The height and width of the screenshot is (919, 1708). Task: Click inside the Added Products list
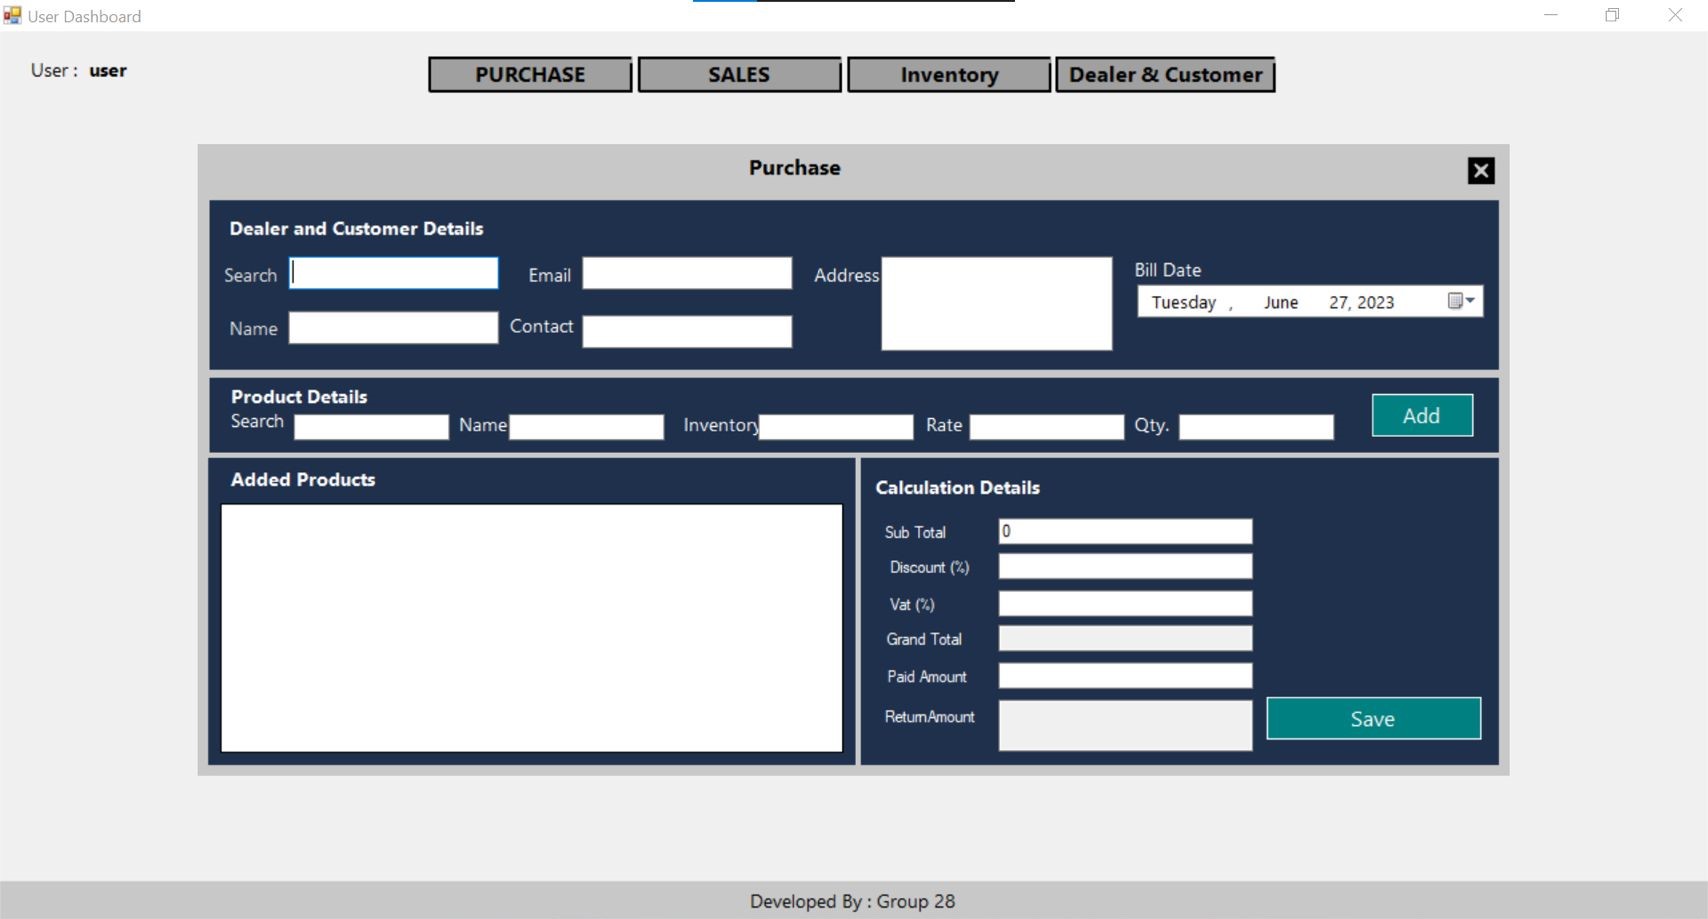point(531,628)
